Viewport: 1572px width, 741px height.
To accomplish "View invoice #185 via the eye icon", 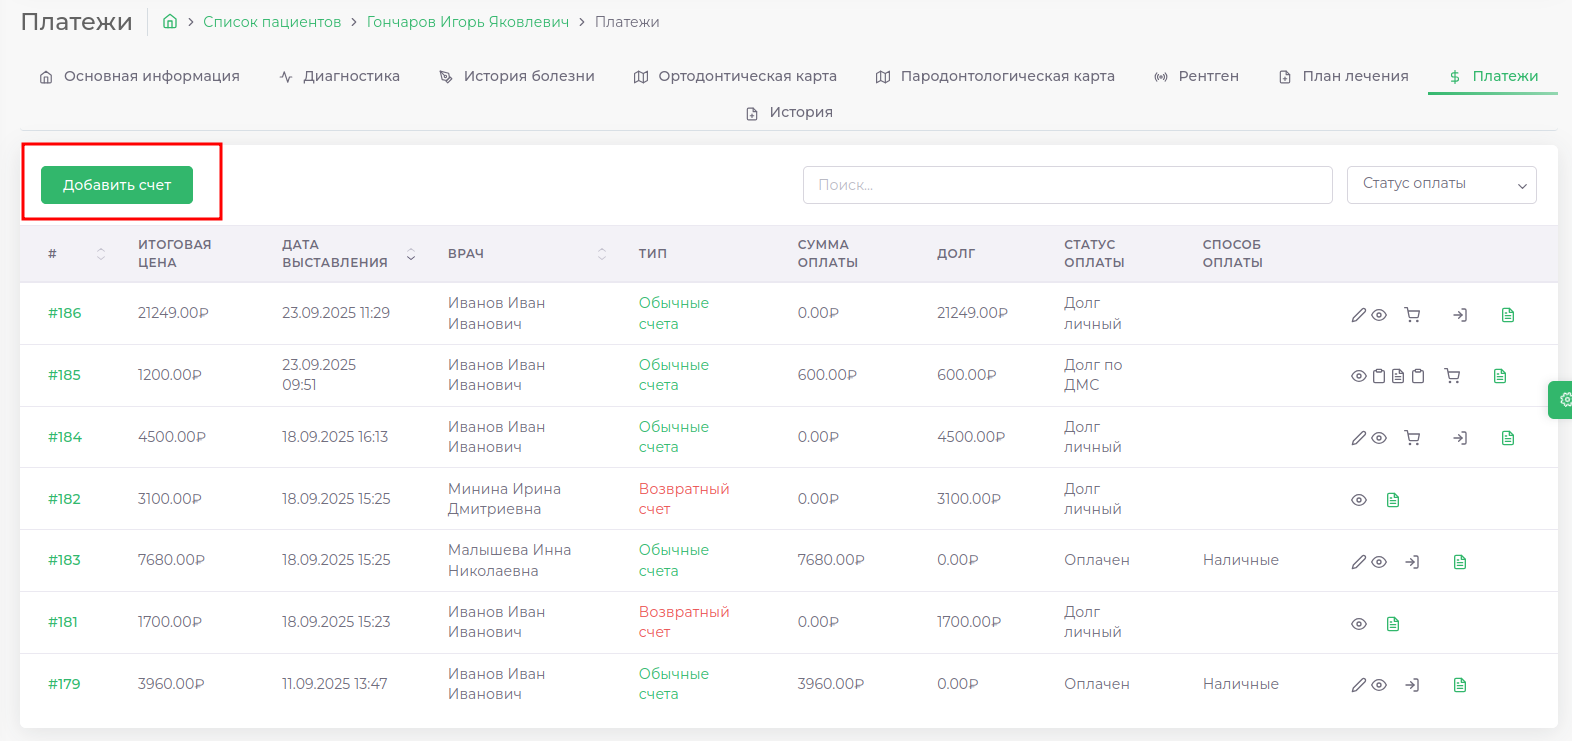I will [x=1359, y=376].
